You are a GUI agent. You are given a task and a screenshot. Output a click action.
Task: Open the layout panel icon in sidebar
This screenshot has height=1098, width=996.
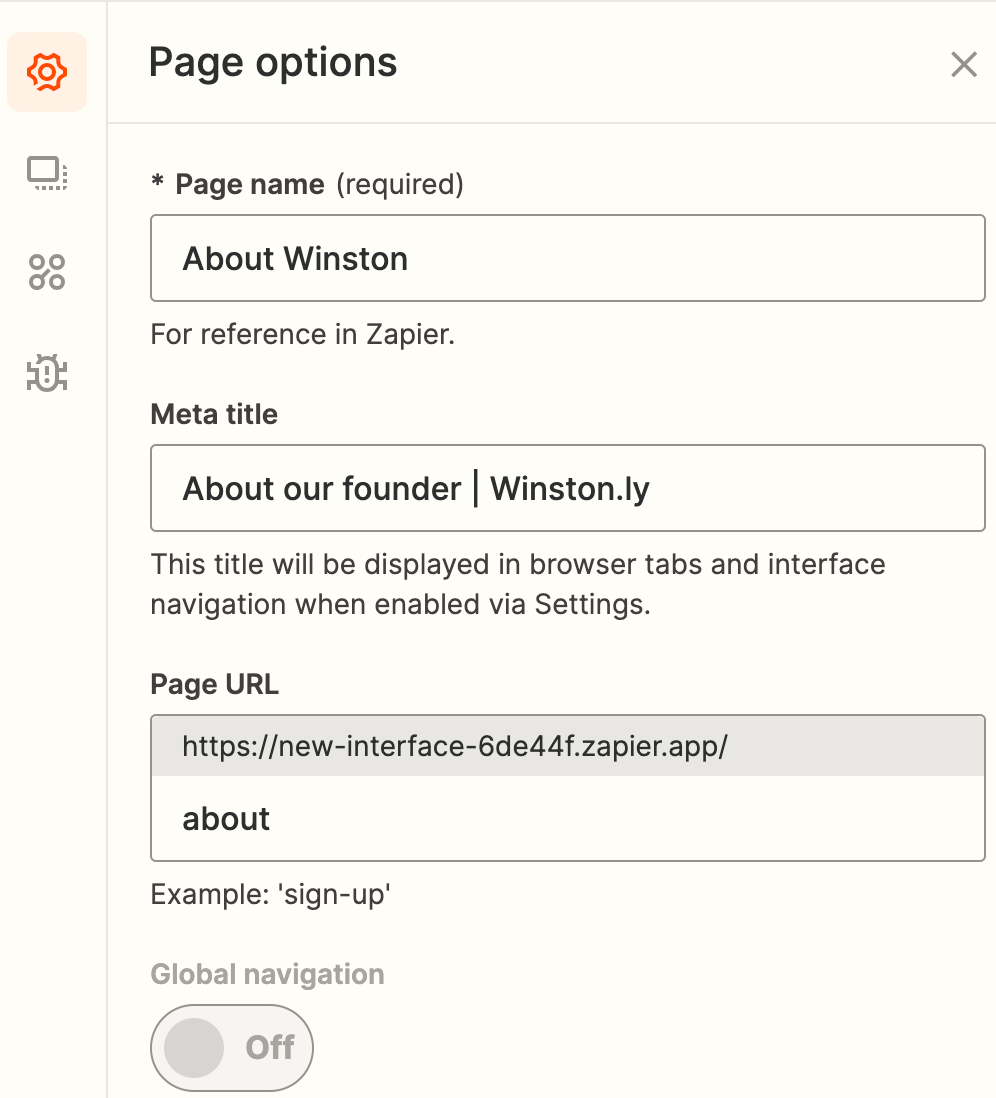47,173
